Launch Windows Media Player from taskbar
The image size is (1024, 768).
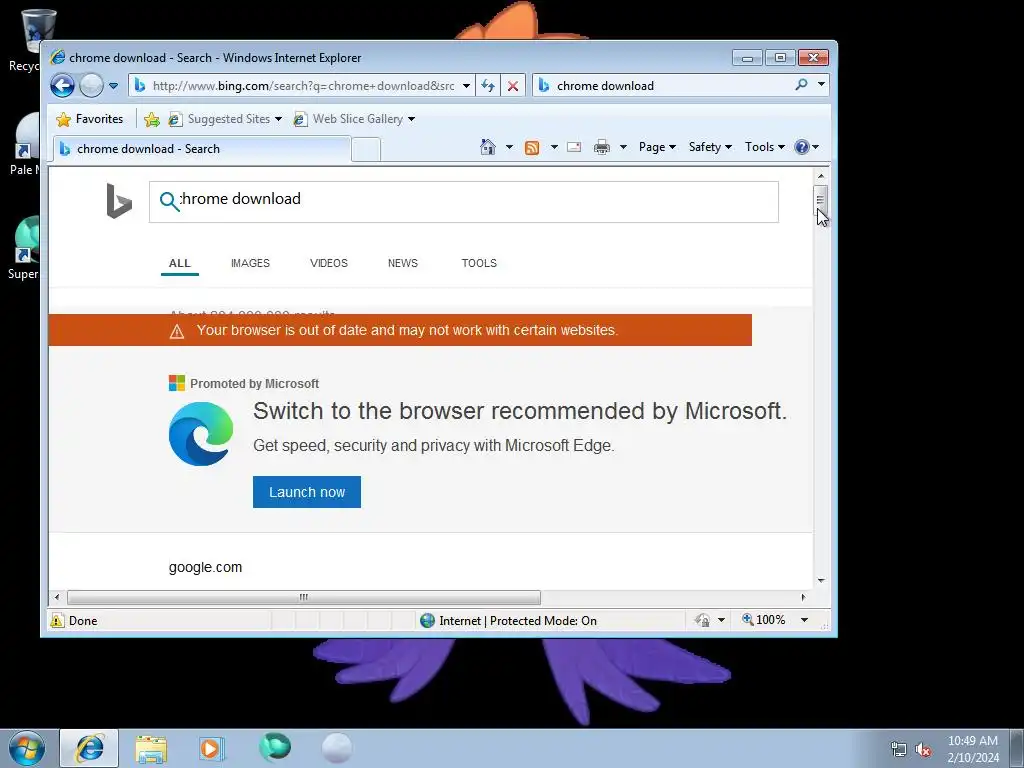coord(212,748)
